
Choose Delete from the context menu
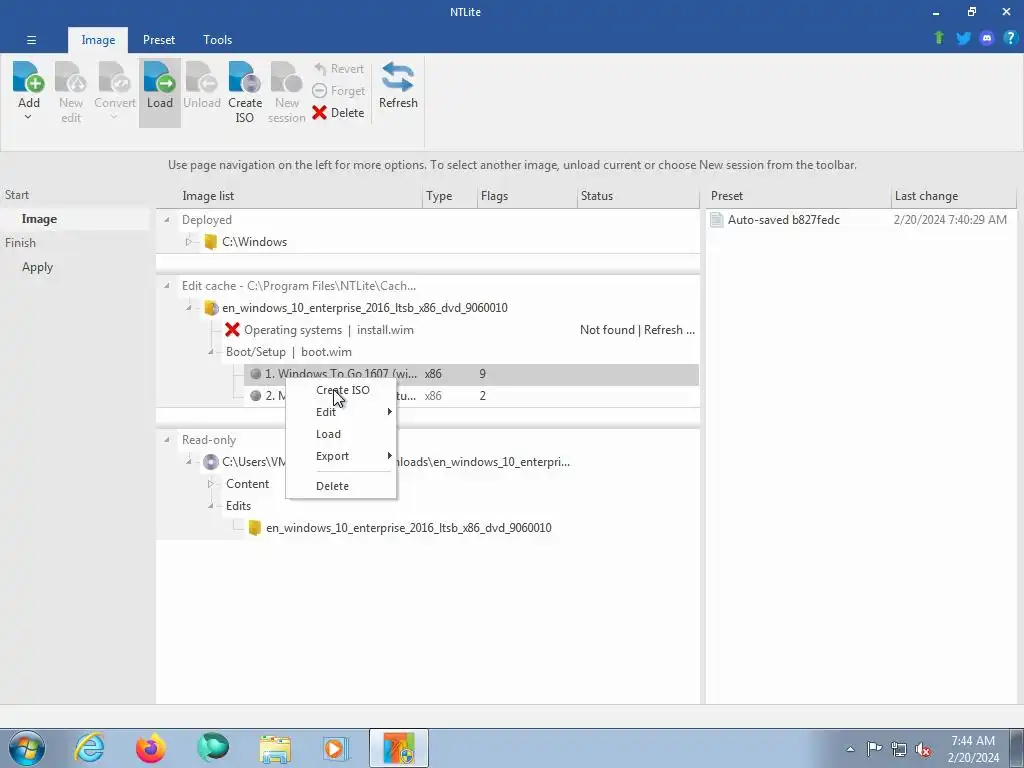point(342,486)
